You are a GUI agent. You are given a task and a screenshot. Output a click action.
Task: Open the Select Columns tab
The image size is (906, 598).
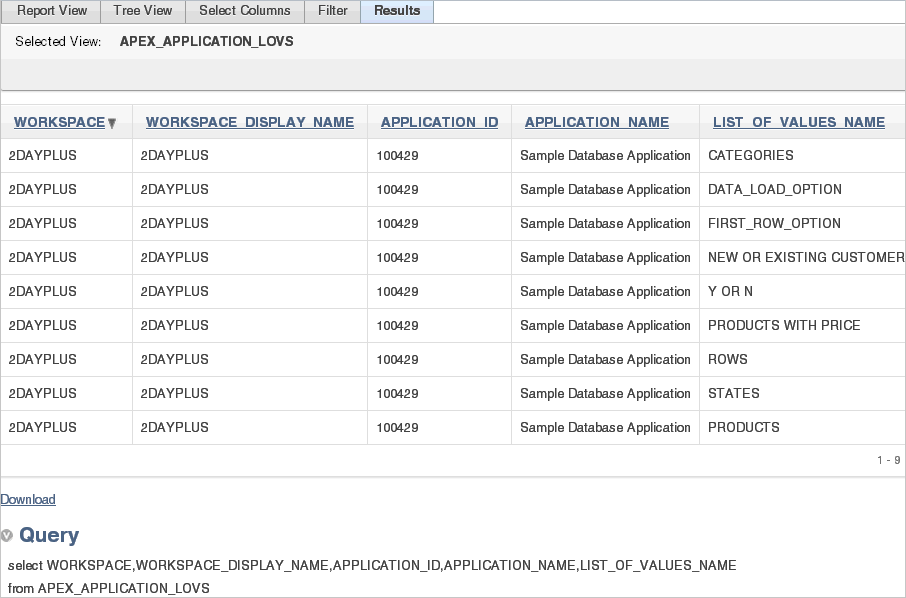pyautogui.click(x=245, y=11)
